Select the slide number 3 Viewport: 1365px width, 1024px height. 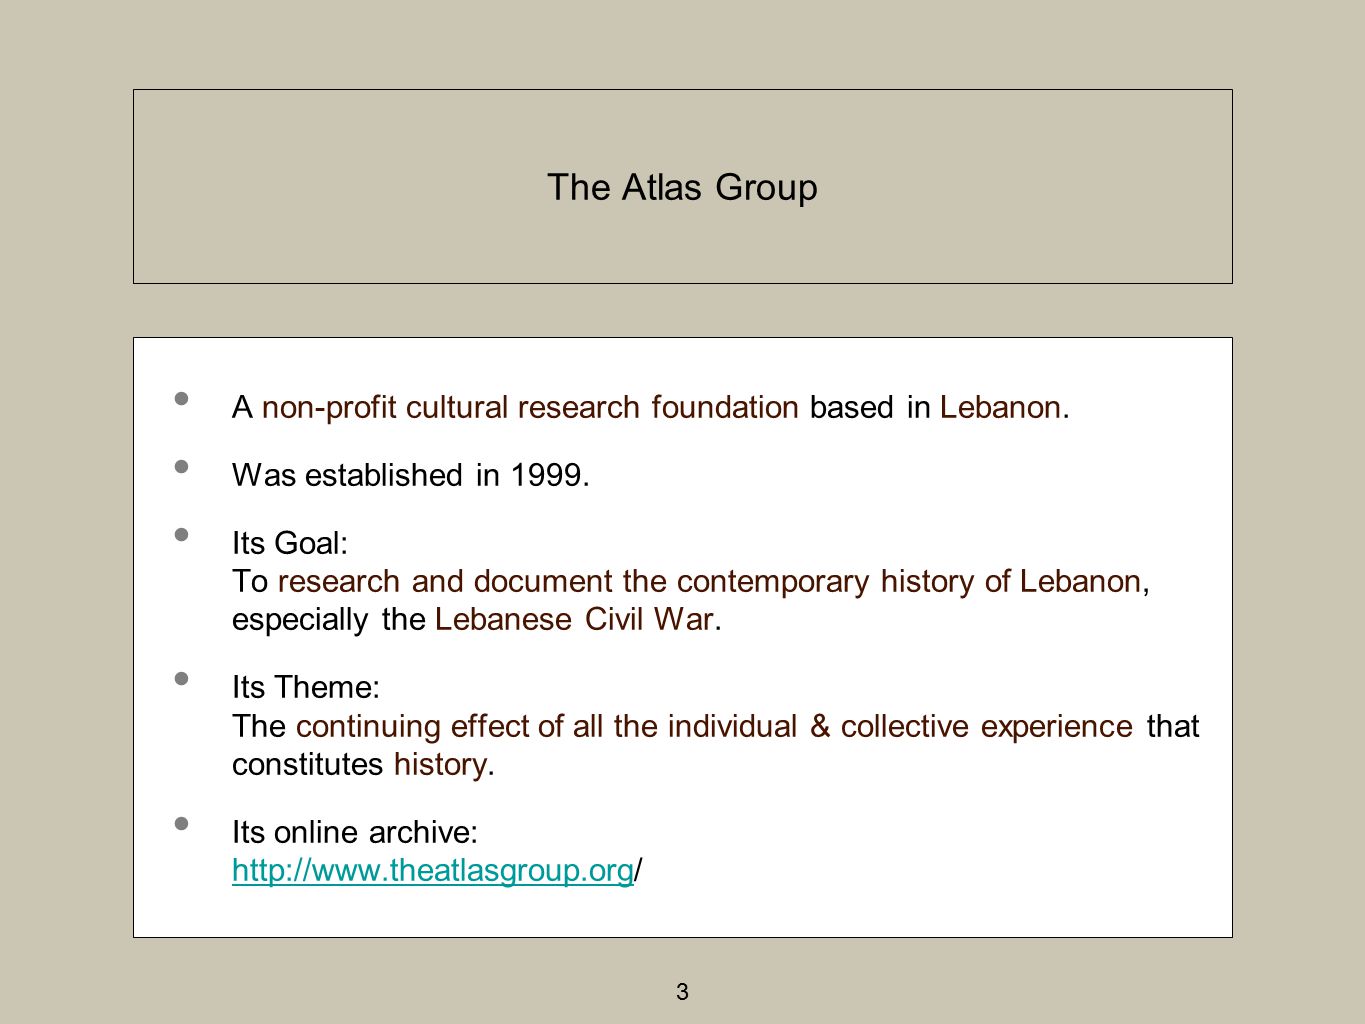pos(682,992)
